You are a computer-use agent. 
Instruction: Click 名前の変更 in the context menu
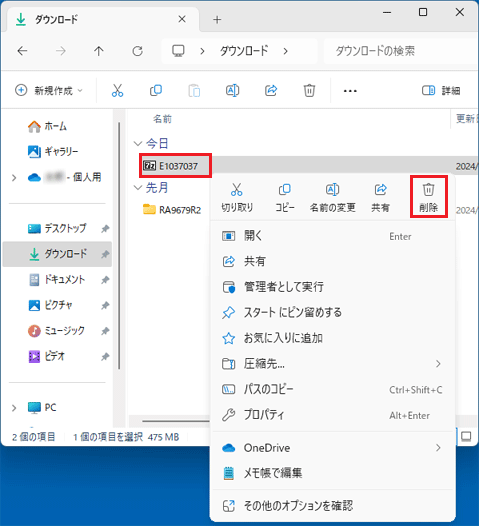point(332,198)
